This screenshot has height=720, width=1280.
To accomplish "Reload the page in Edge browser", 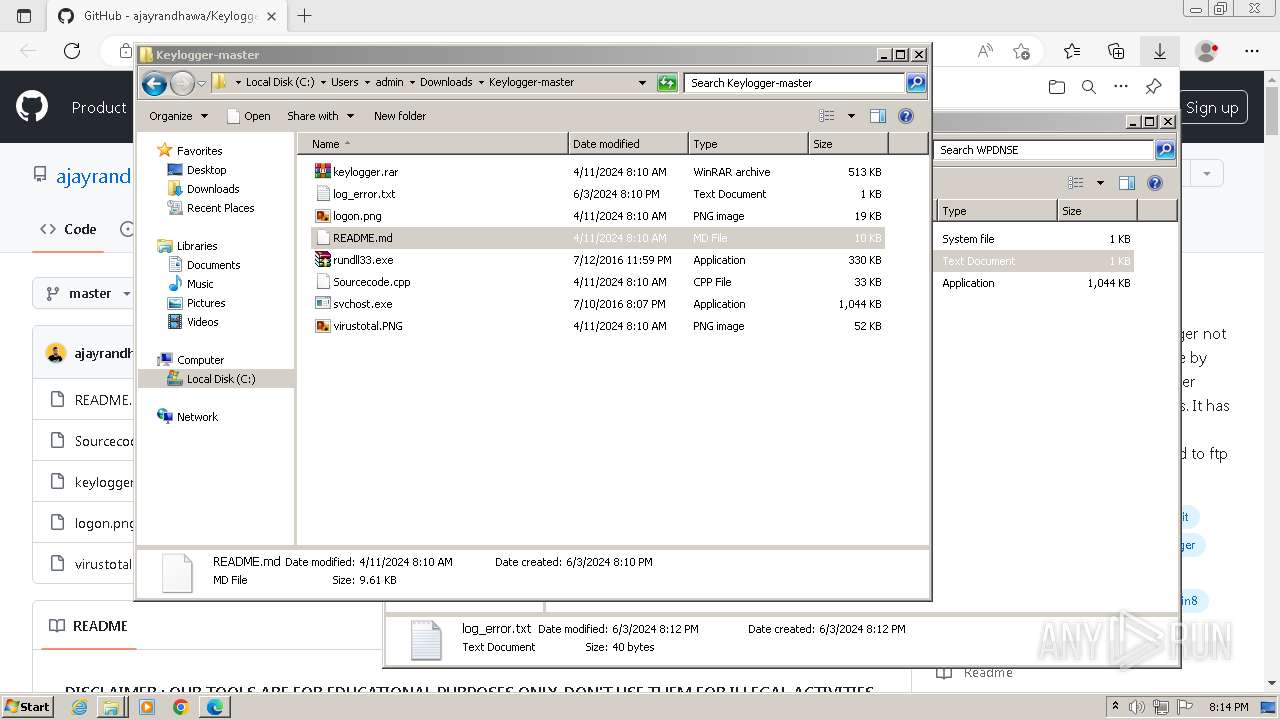I will [x=72, y=51].
